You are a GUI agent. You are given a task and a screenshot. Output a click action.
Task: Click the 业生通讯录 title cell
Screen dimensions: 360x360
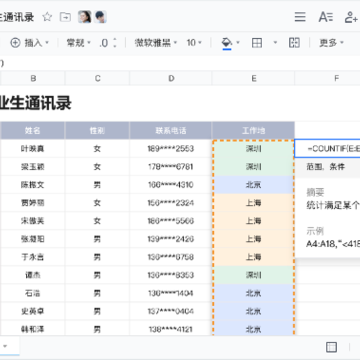tap(36, 103)
